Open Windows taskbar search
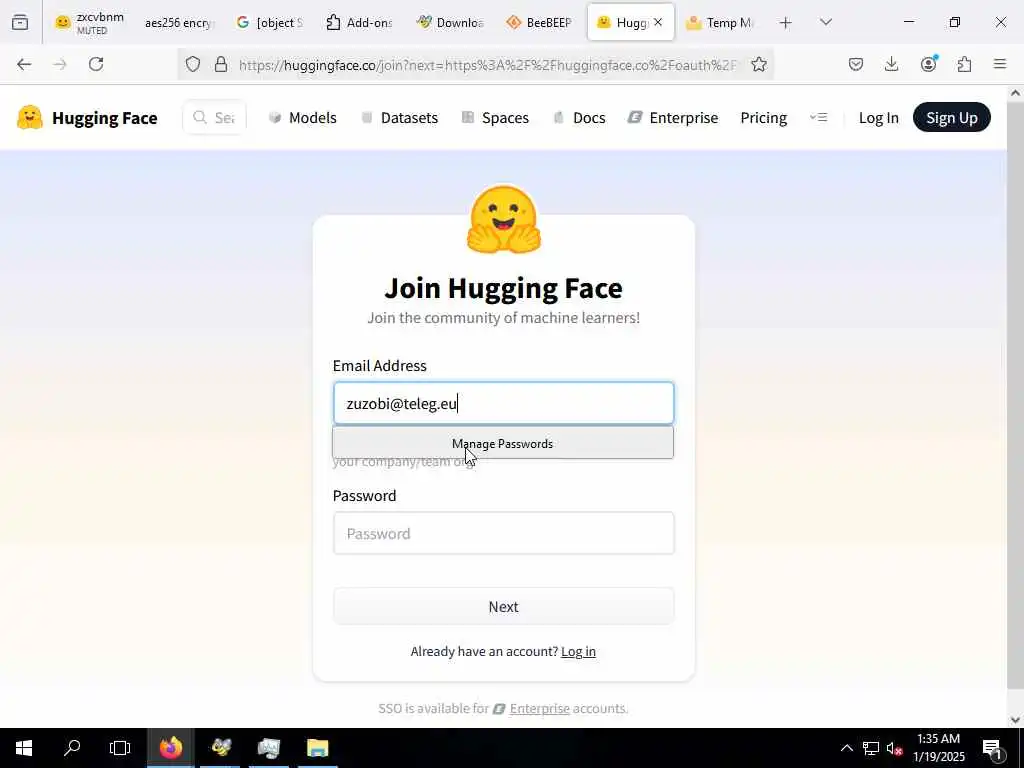The height and width of the screenshot is (768, 1024). [72, 748]
